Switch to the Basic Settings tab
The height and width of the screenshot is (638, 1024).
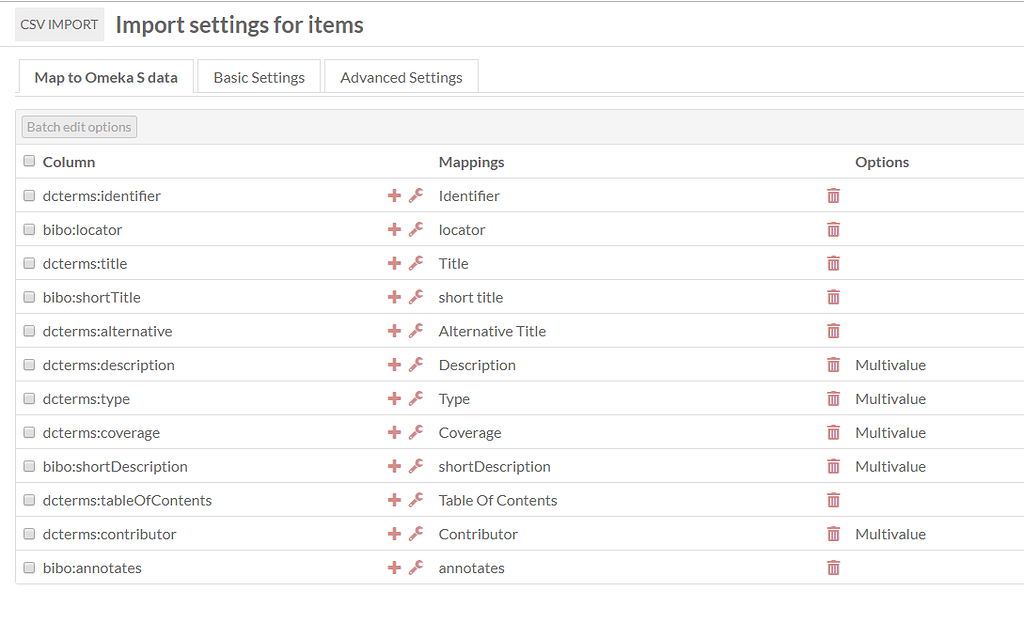point(259,77)
